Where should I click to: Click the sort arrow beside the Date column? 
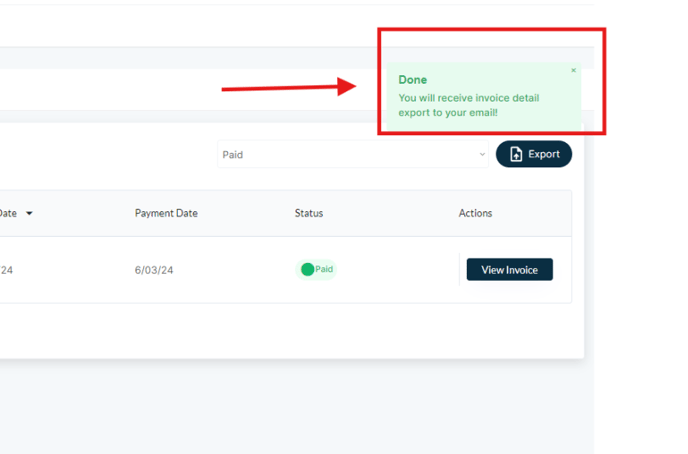click(29, 214)
